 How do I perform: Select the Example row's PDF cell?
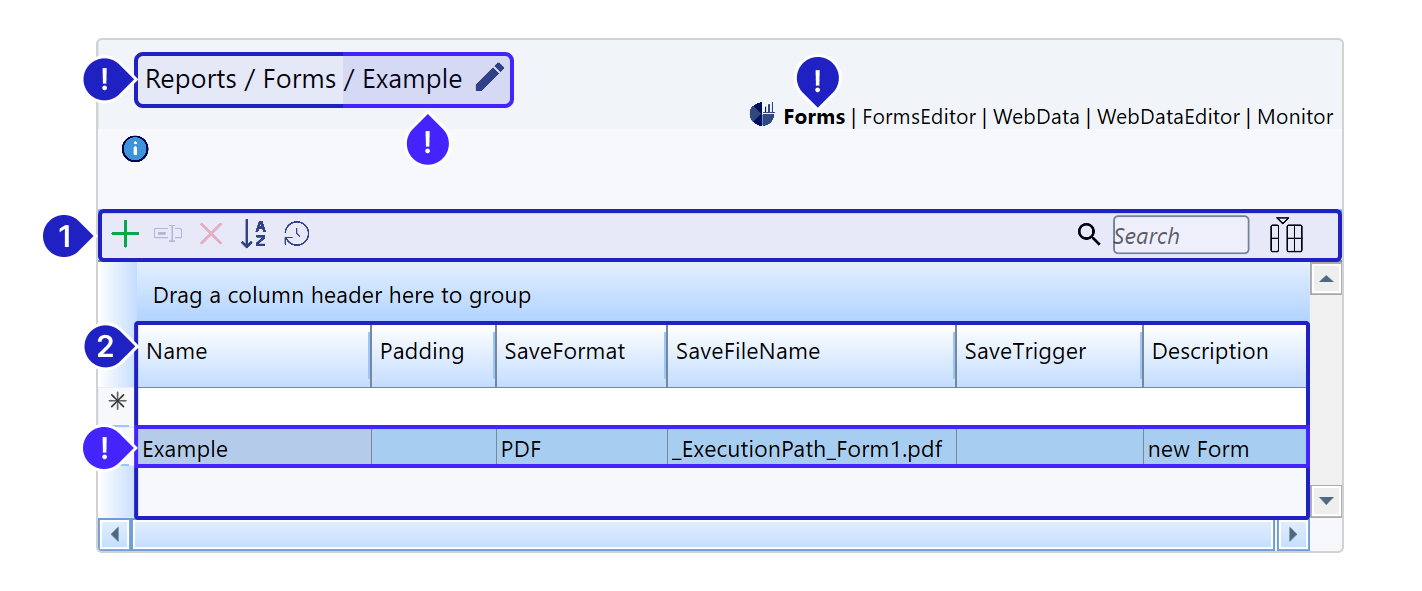click(x=580, y=450)
